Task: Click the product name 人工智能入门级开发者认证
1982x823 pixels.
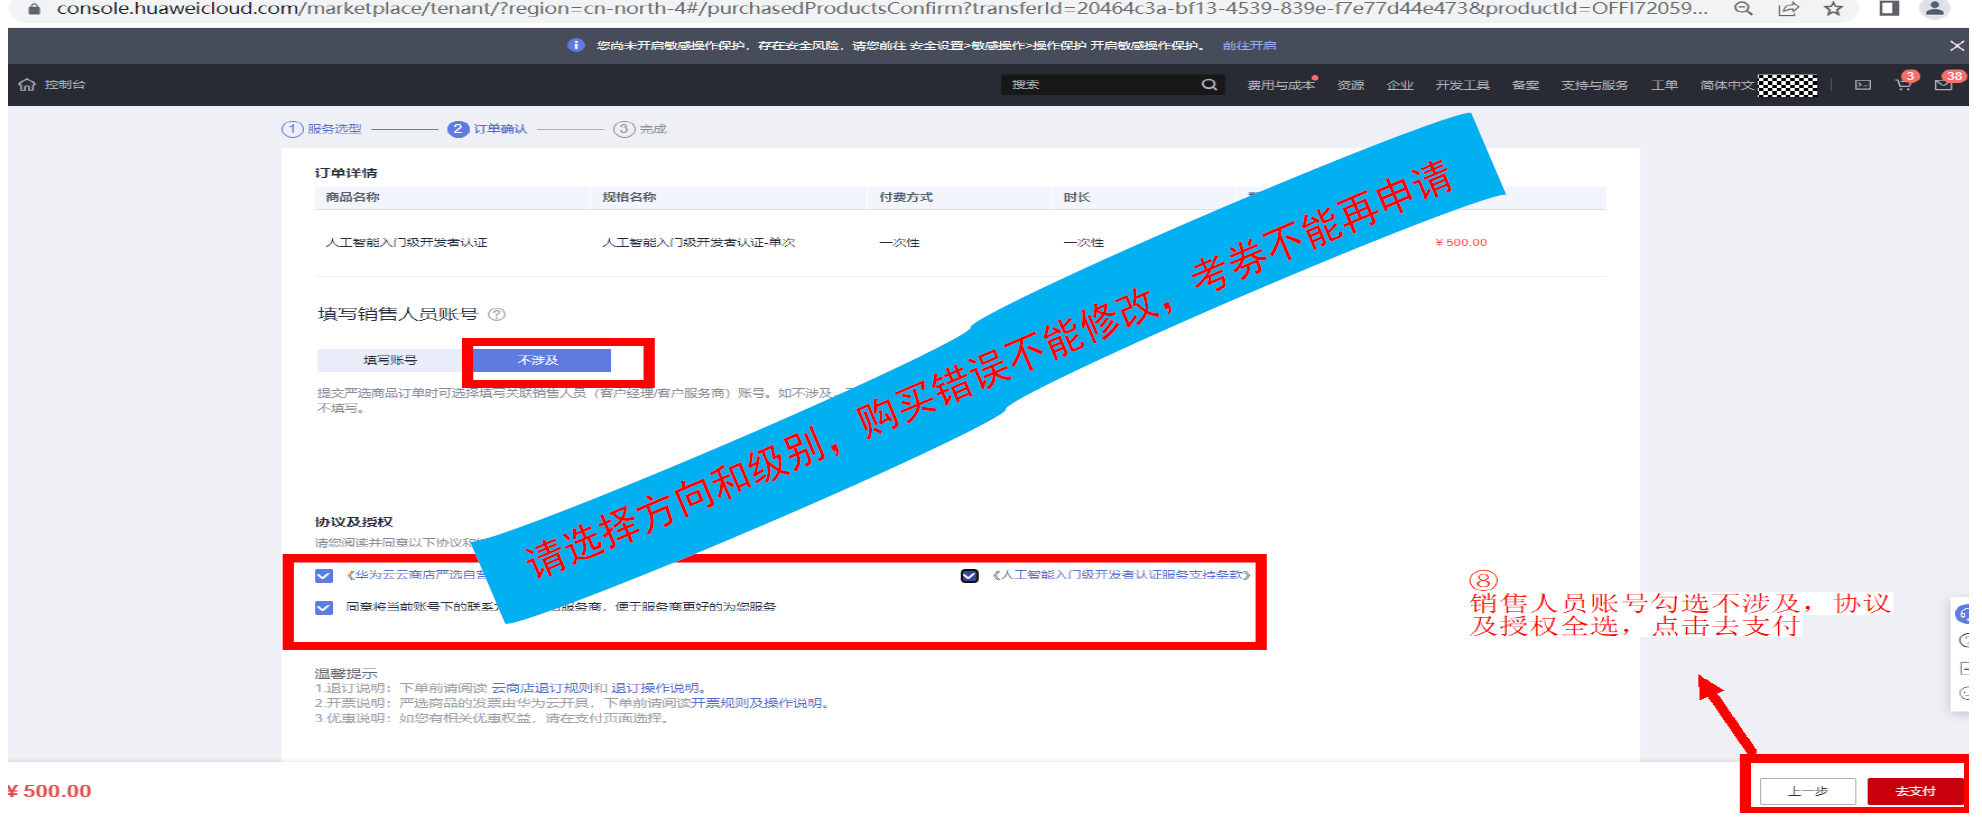Action: [407, 243]
